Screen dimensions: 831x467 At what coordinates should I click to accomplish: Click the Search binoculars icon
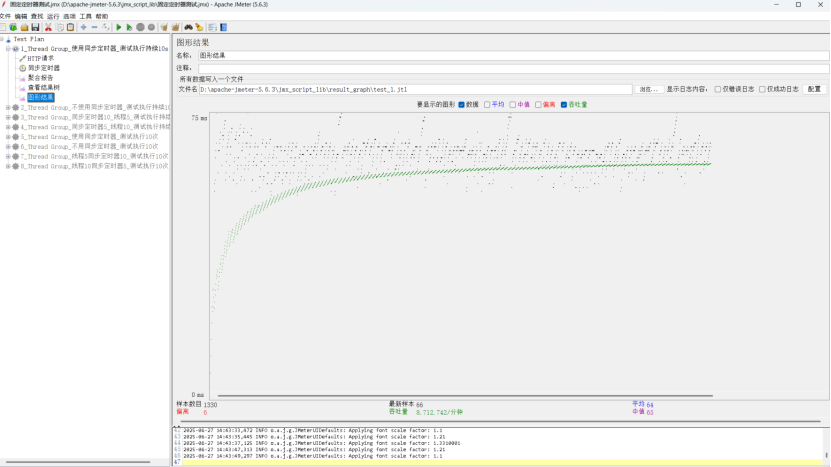point(187,27)
